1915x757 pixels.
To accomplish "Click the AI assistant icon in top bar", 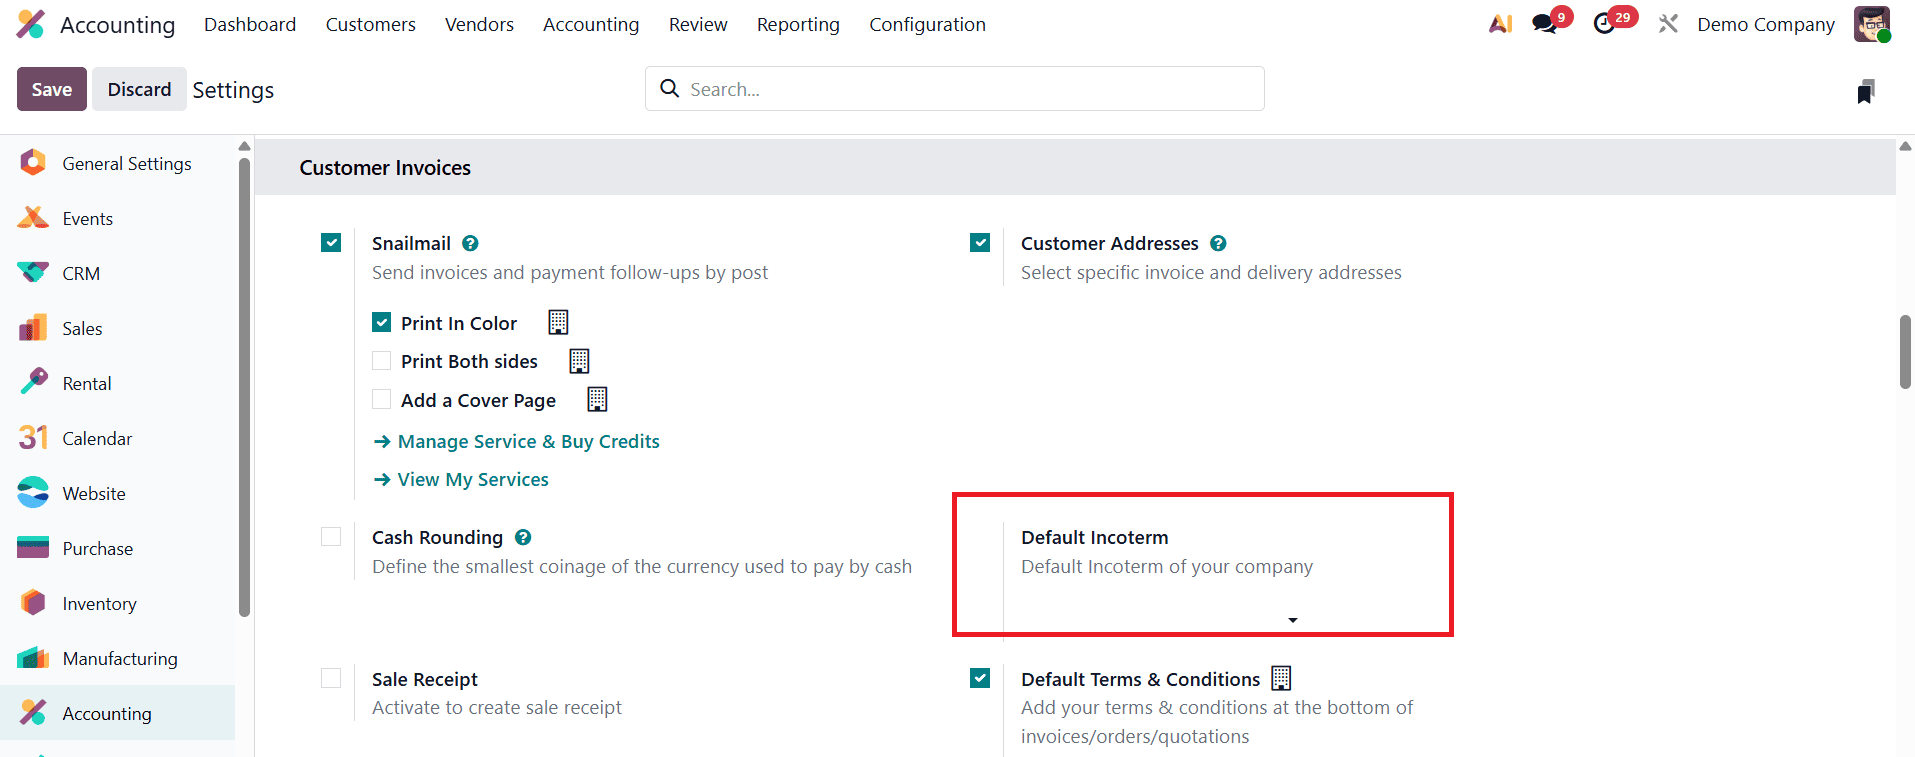I will 1500,24.
